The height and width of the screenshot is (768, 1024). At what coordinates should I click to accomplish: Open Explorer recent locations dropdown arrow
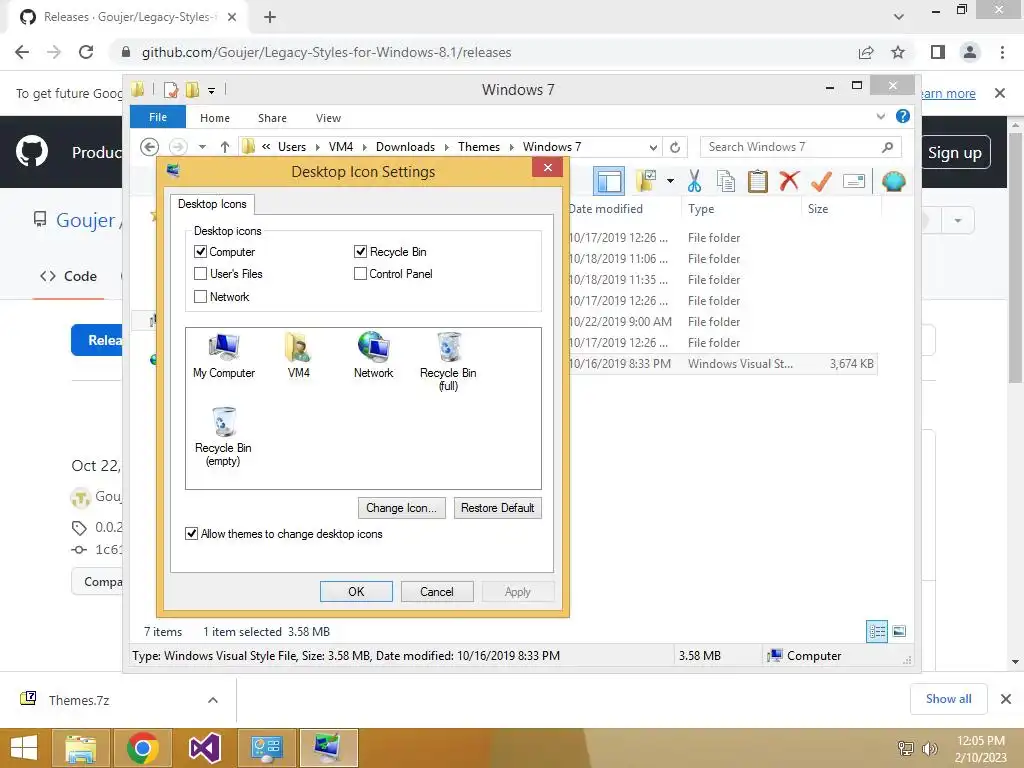202,147
